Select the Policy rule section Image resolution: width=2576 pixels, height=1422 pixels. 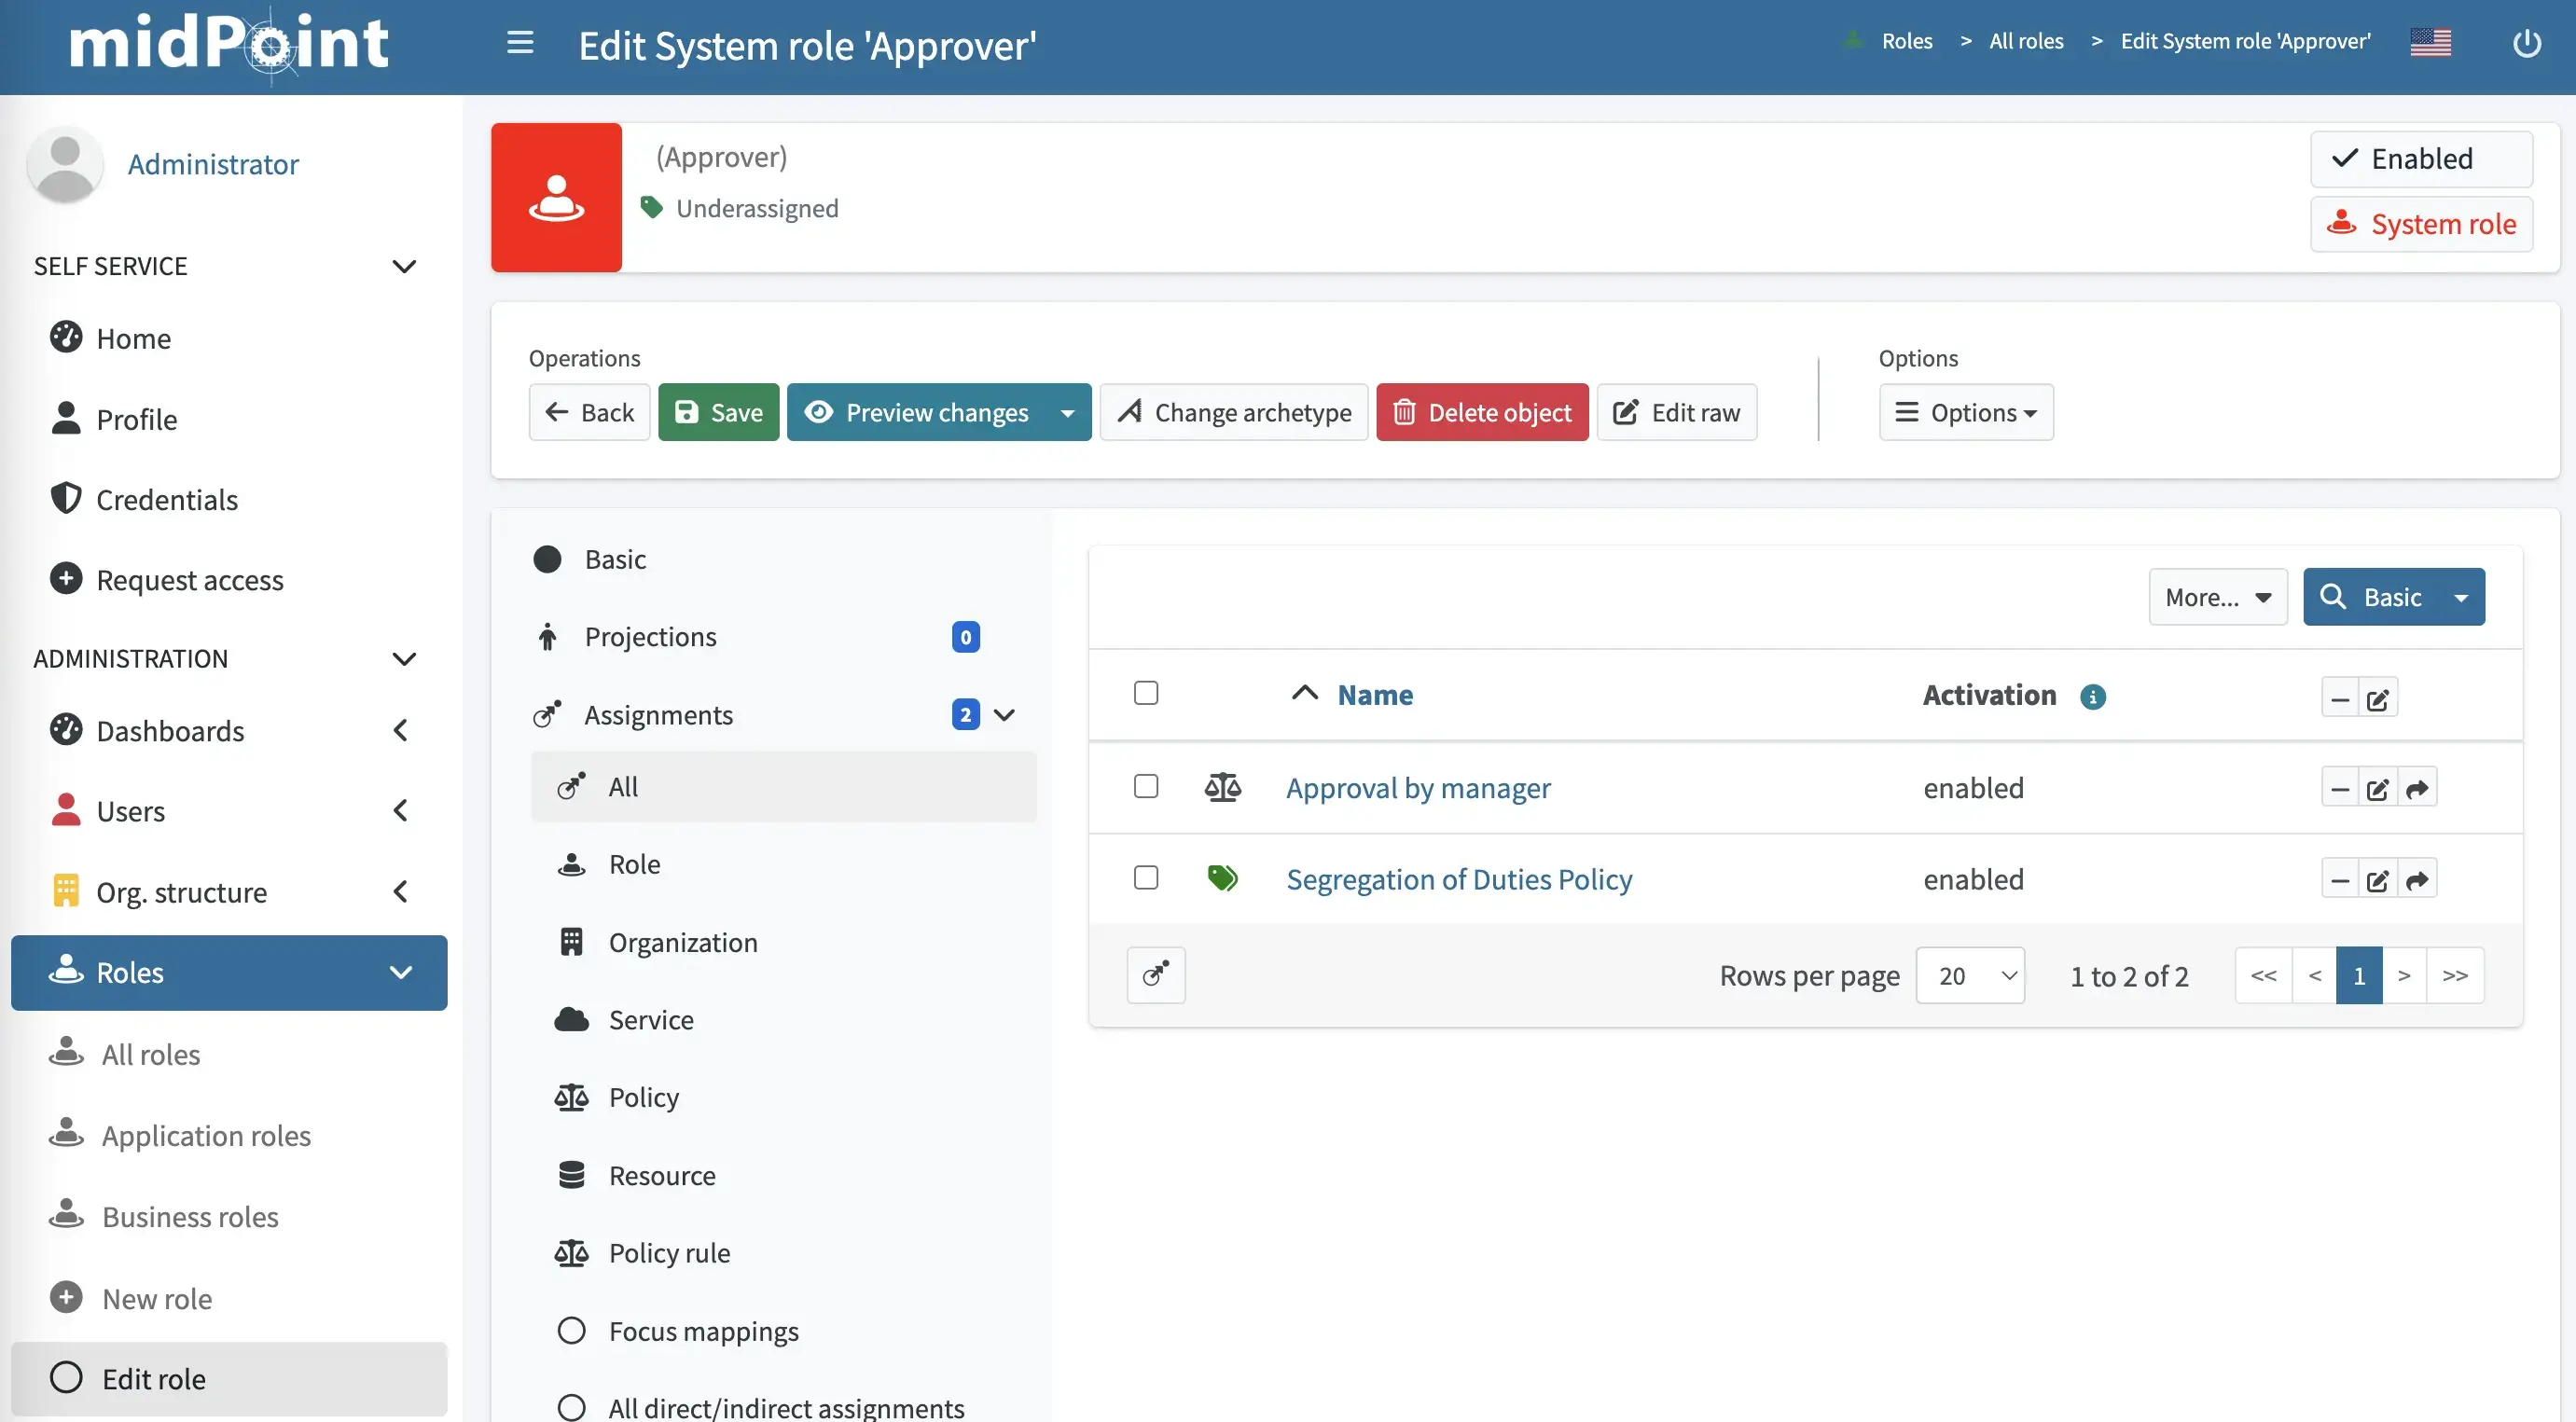point(669,1253)
